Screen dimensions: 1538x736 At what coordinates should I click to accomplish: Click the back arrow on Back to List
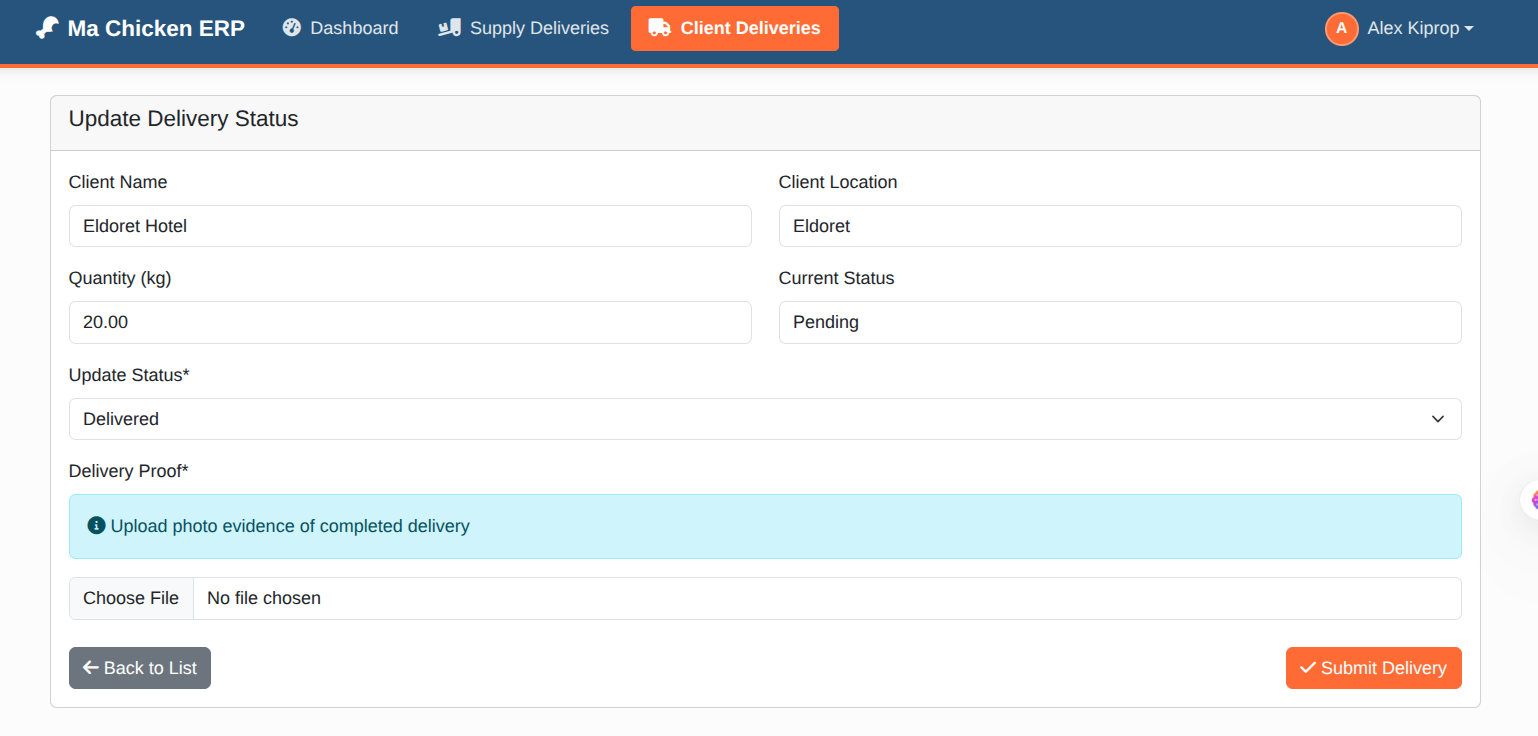[90, 667]
